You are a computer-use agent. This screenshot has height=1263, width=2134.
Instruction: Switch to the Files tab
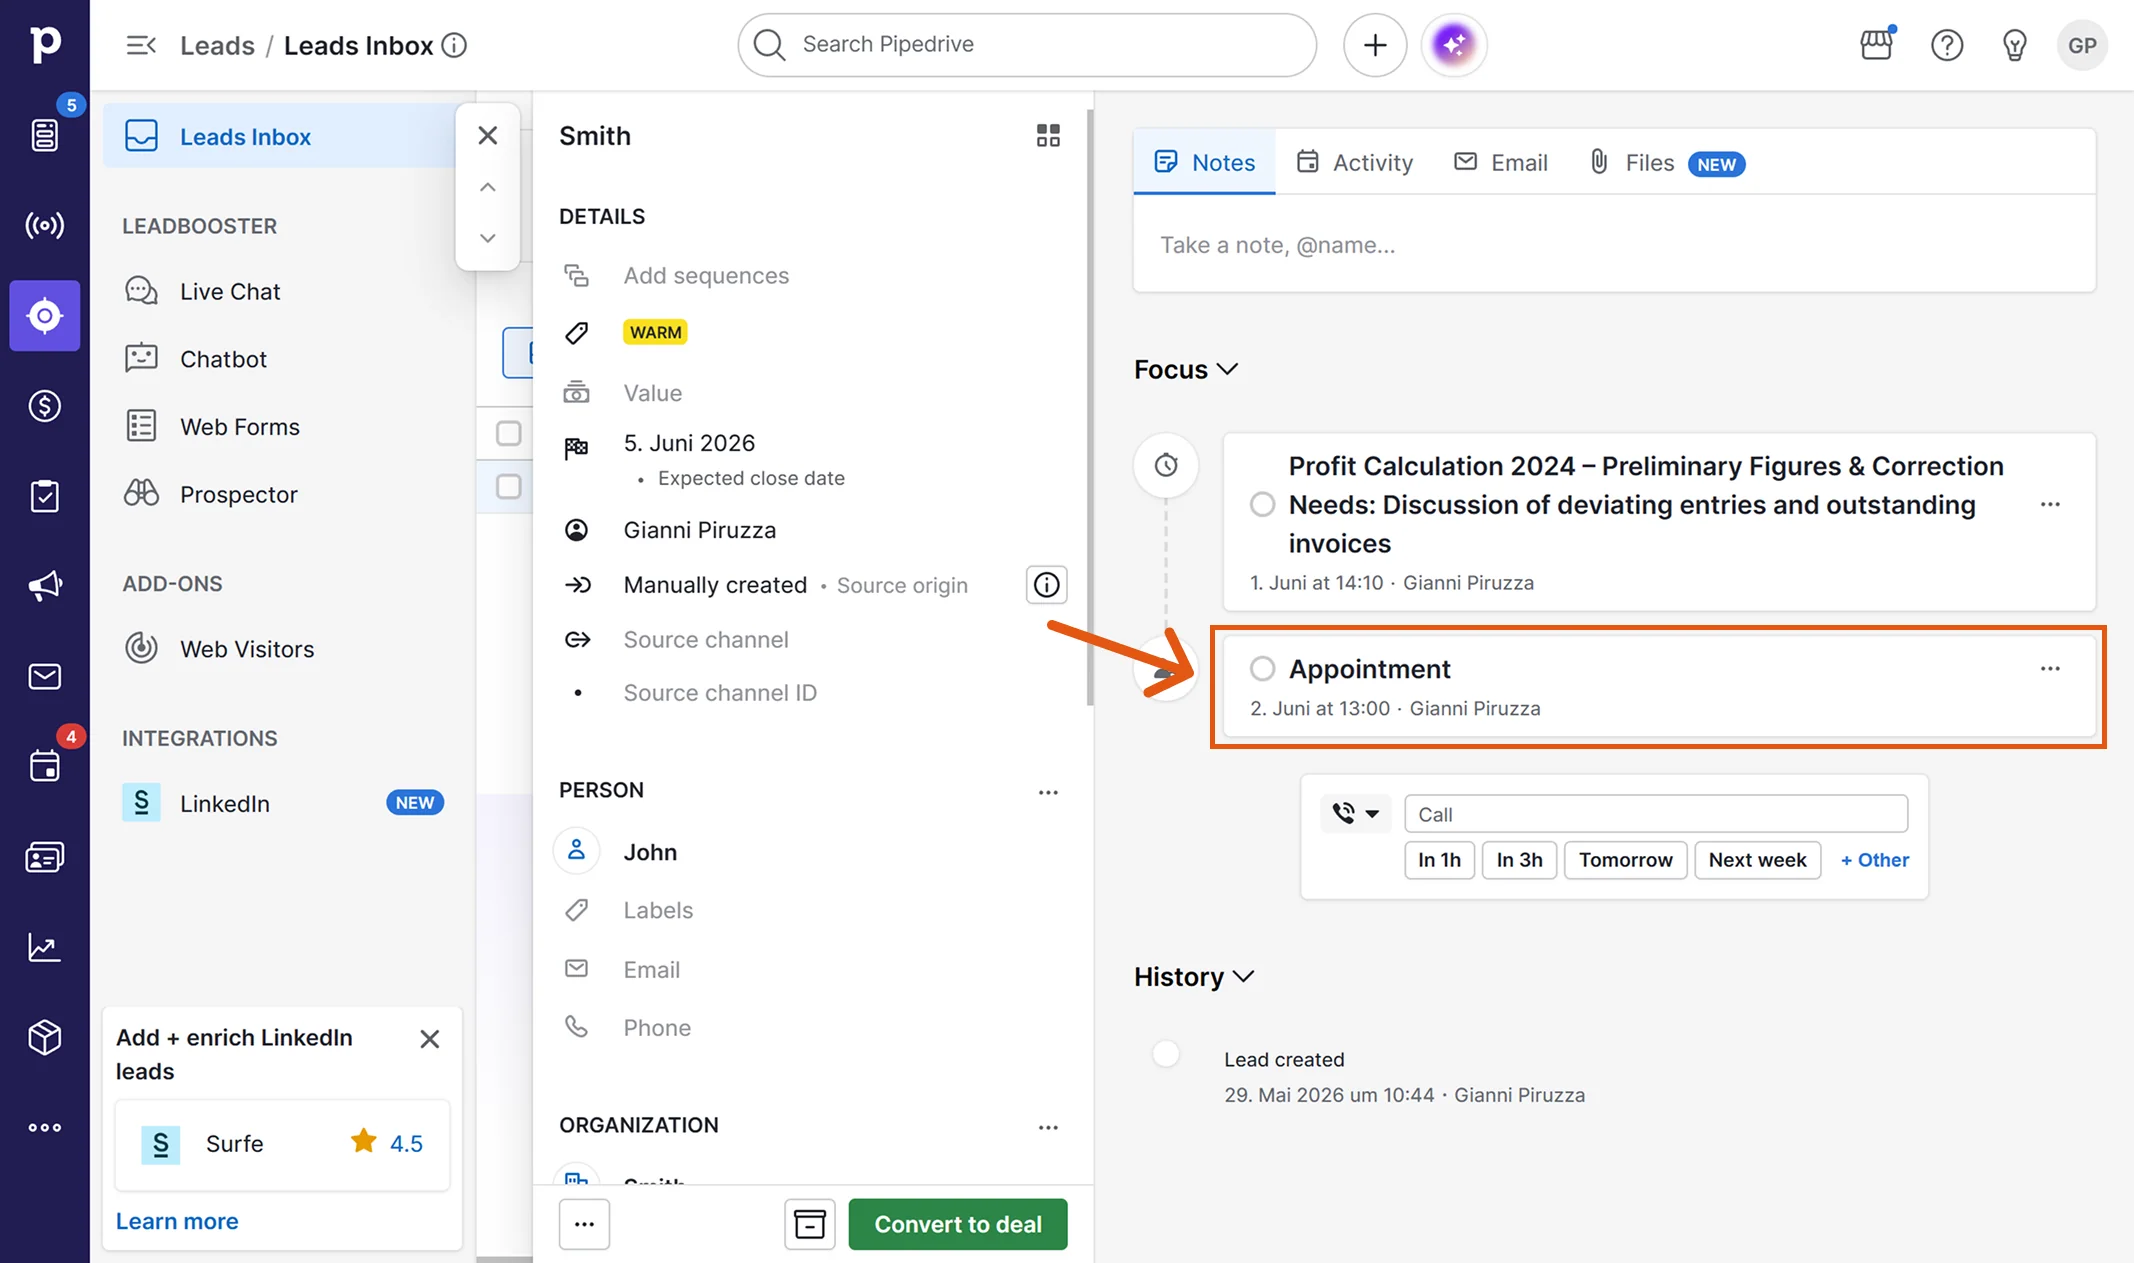pyautogui.click(x=1666, y=162)
